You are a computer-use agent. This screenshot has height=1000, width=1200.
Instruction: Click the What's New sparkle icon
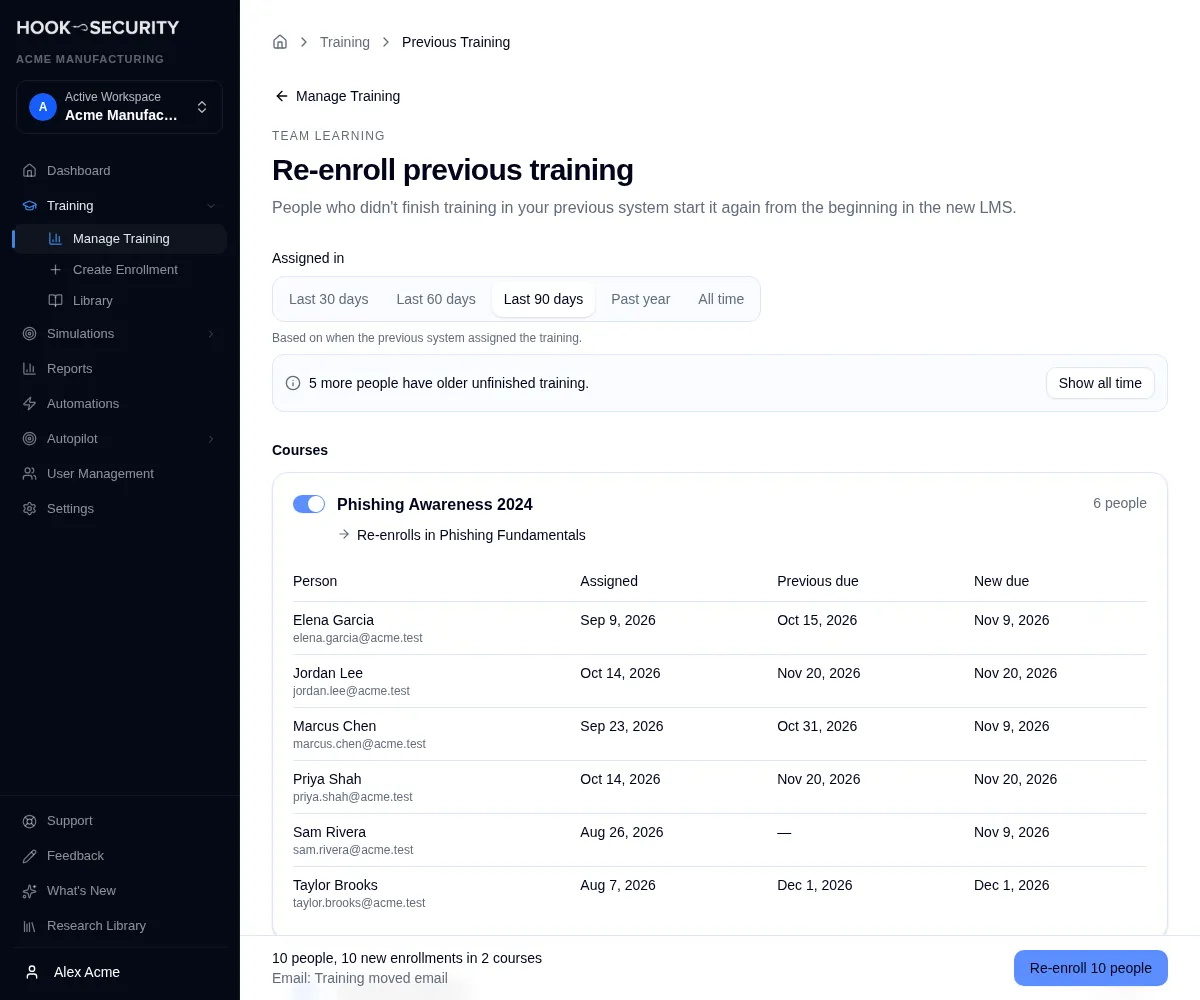tap(30, 891)
